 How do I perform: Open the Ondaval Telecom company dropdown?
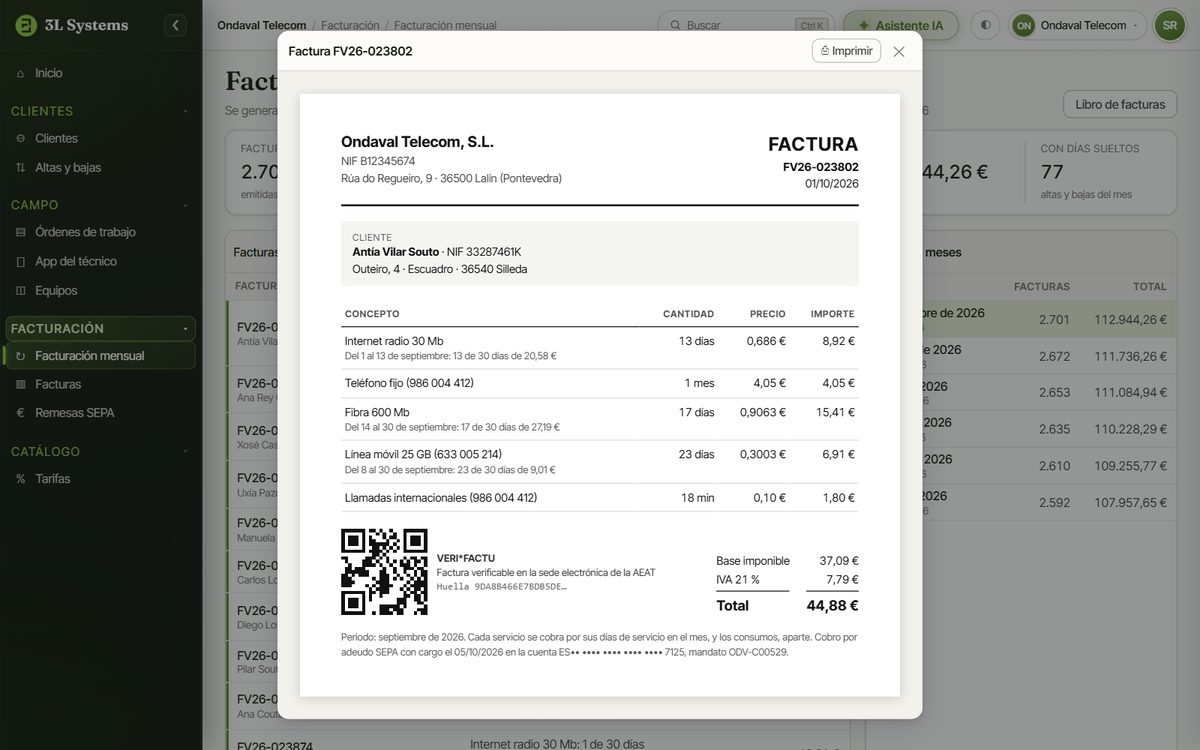pos(1077,25)
